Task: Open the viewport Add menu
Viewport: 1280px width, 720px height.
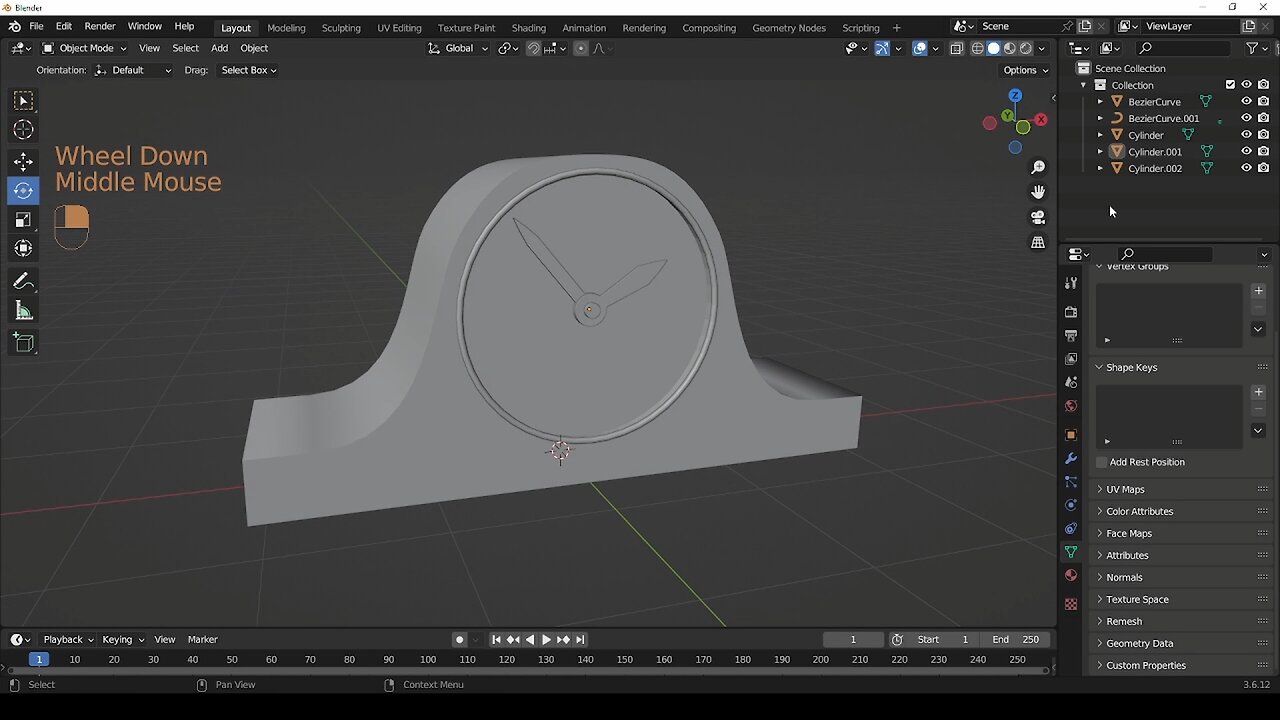Action: tap(219, 48)
